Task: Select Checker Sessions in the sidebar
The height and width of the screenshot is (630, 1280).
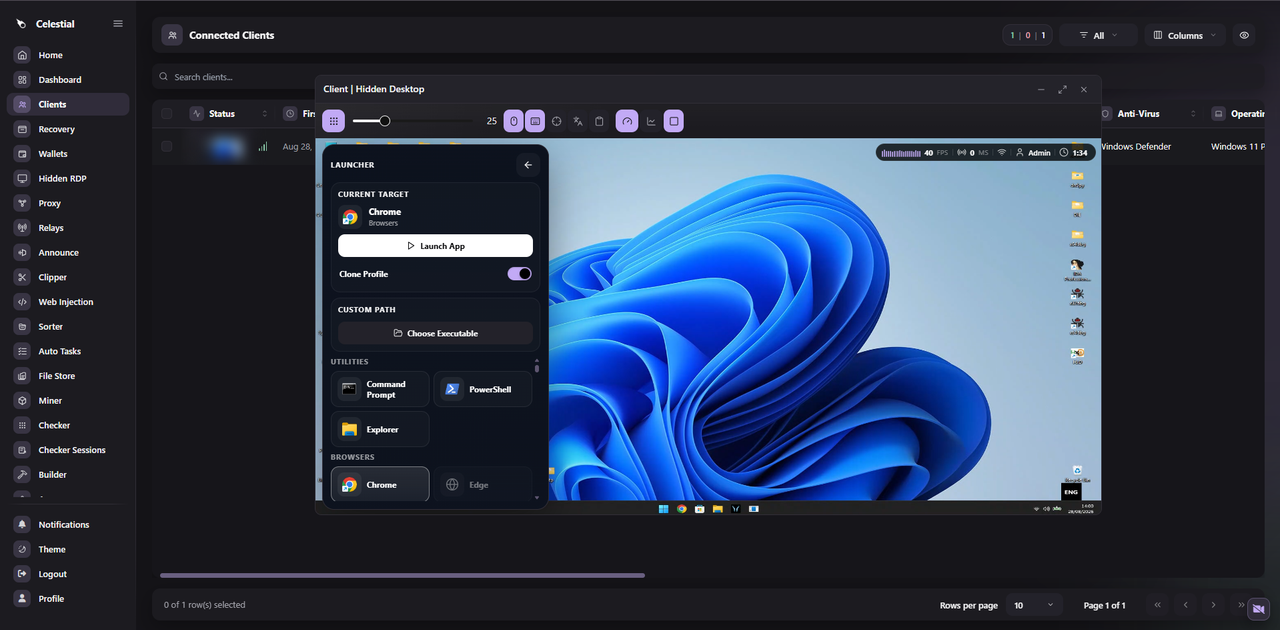Action: click(68, 450)
